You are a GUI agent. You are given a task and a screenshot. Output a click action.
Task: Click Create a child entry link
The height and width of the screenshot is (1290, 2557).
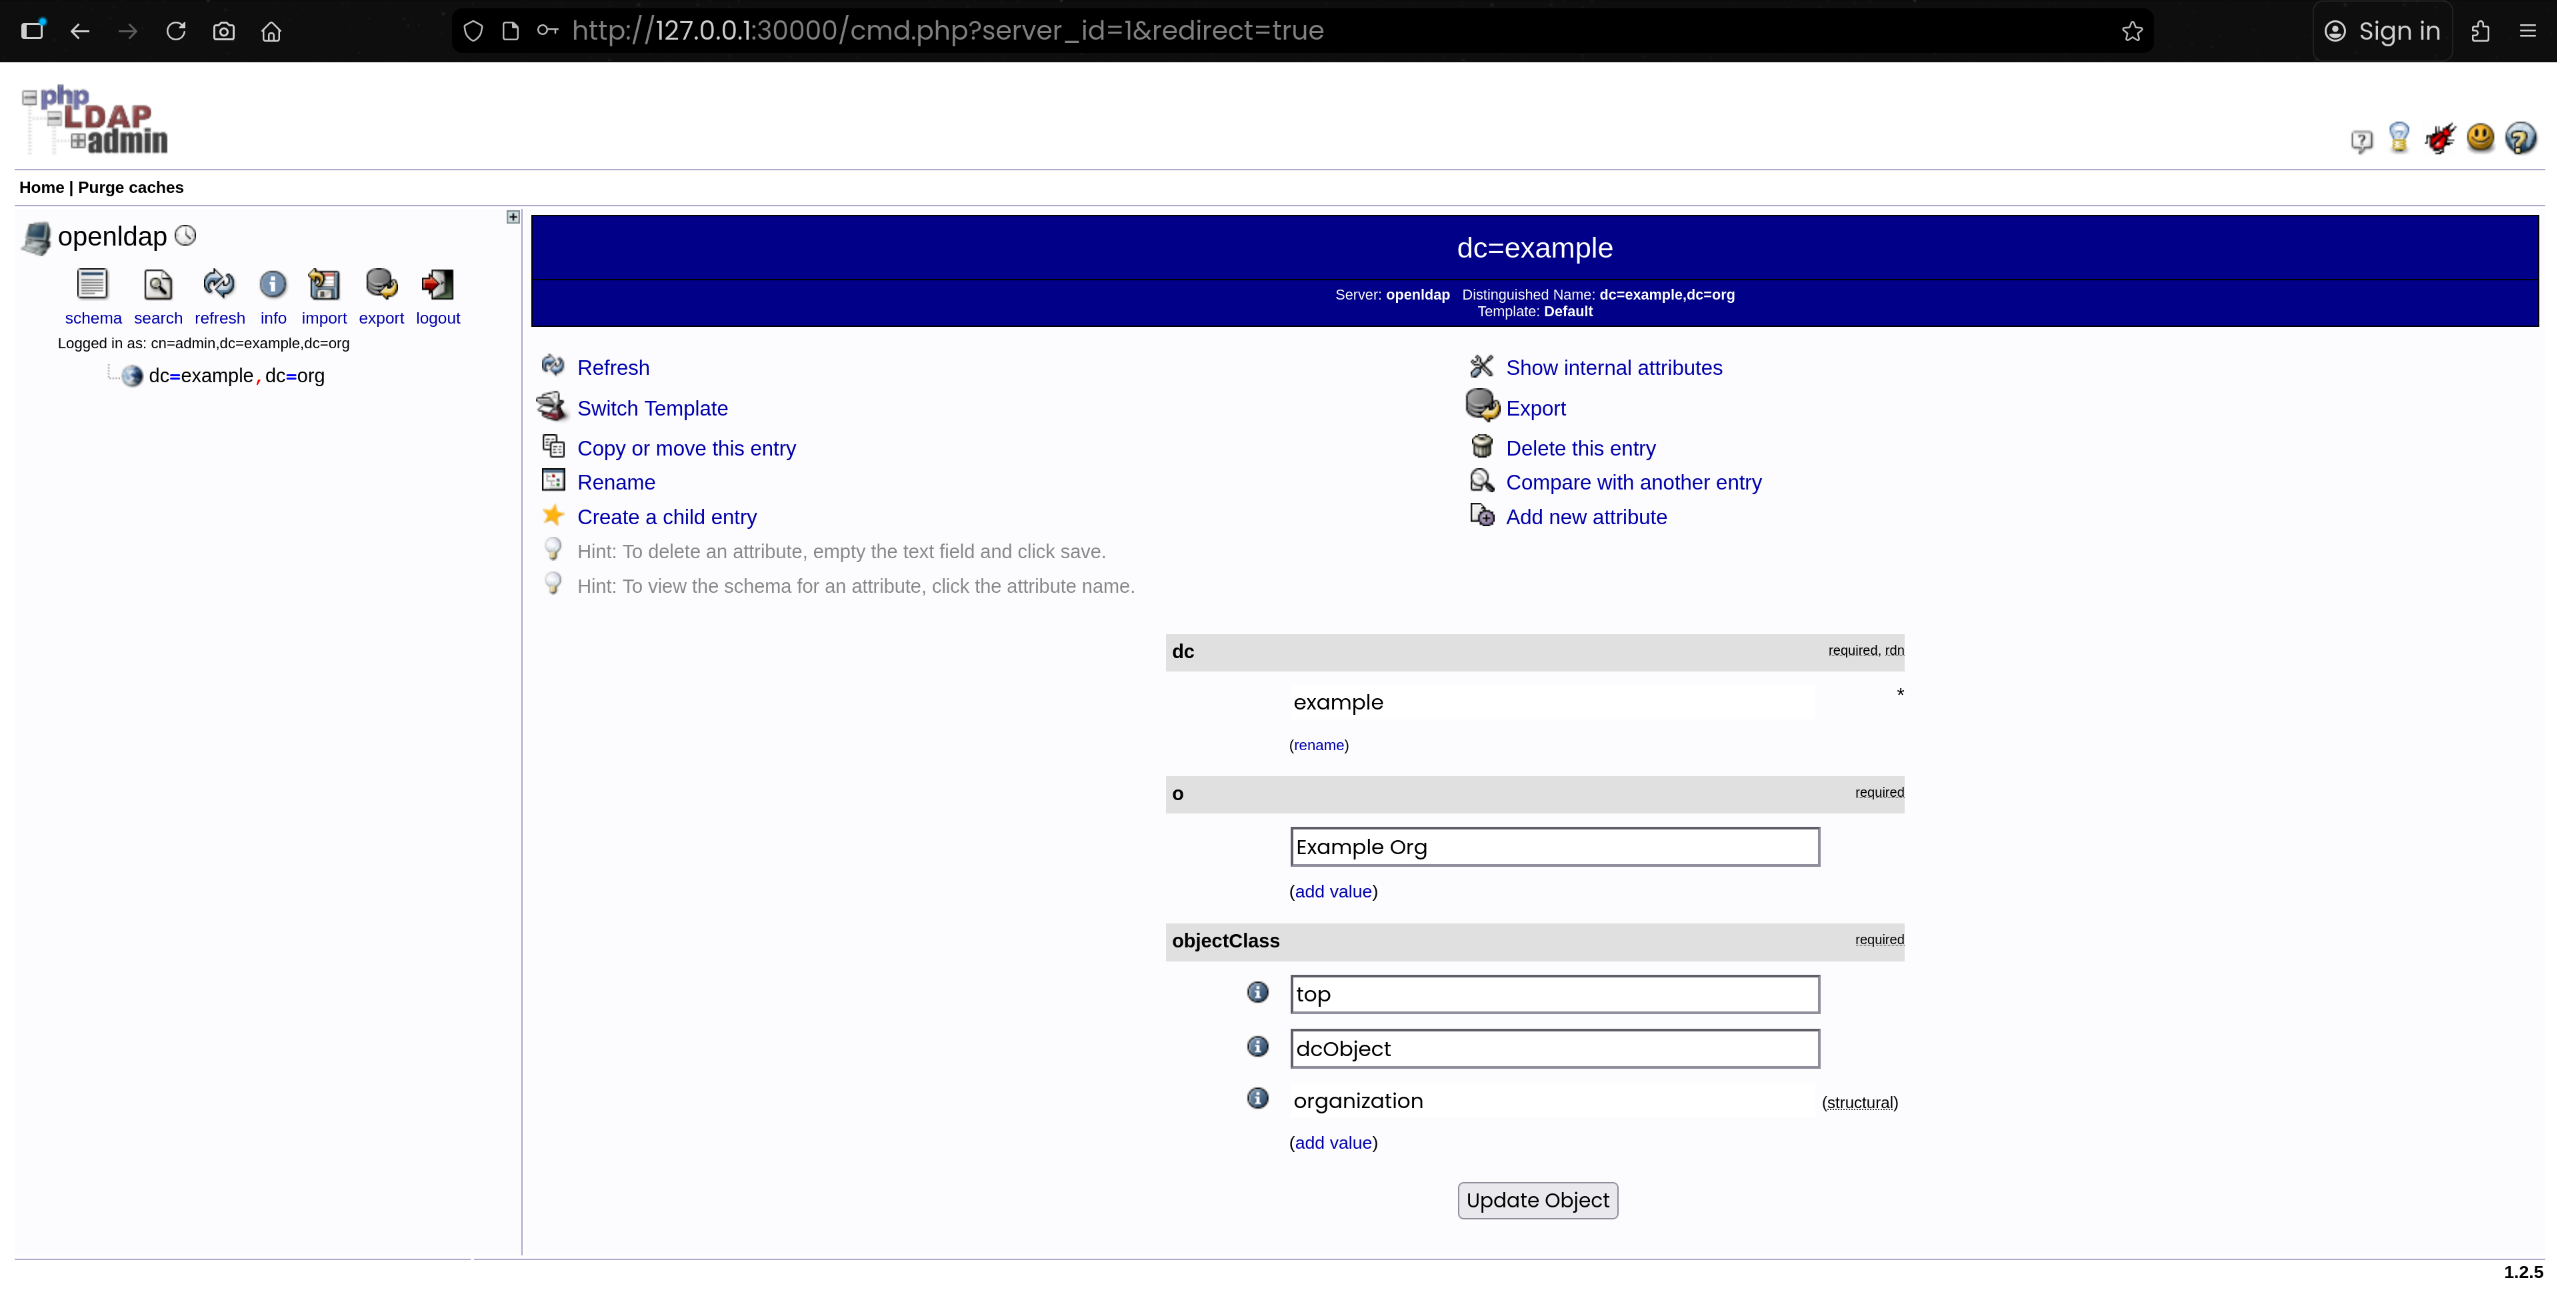[666, 517]
